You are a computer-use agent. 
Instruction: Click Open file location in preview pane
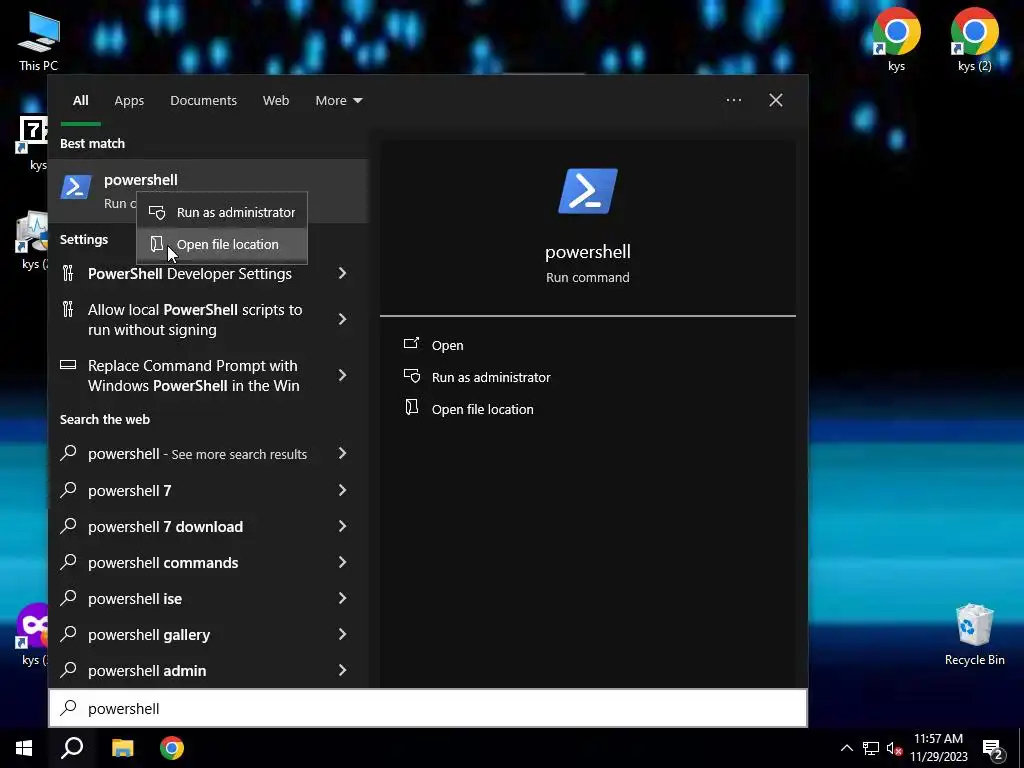[x=483, y=409]
